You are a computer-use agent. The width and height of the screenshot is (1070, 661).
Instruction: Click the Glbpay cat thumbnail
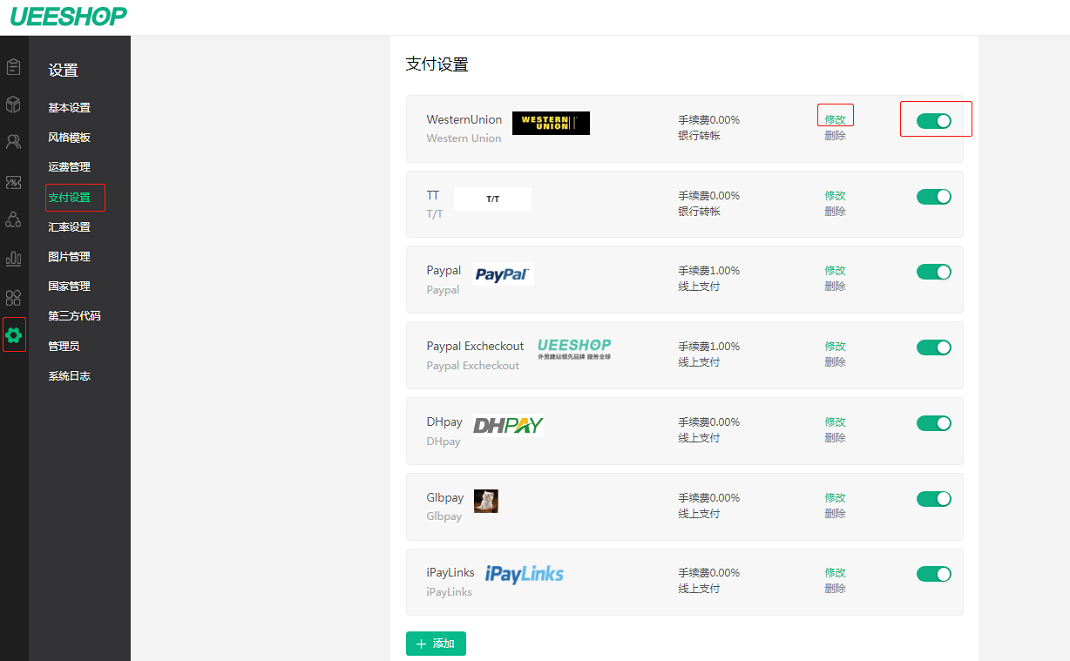[486, 501]
